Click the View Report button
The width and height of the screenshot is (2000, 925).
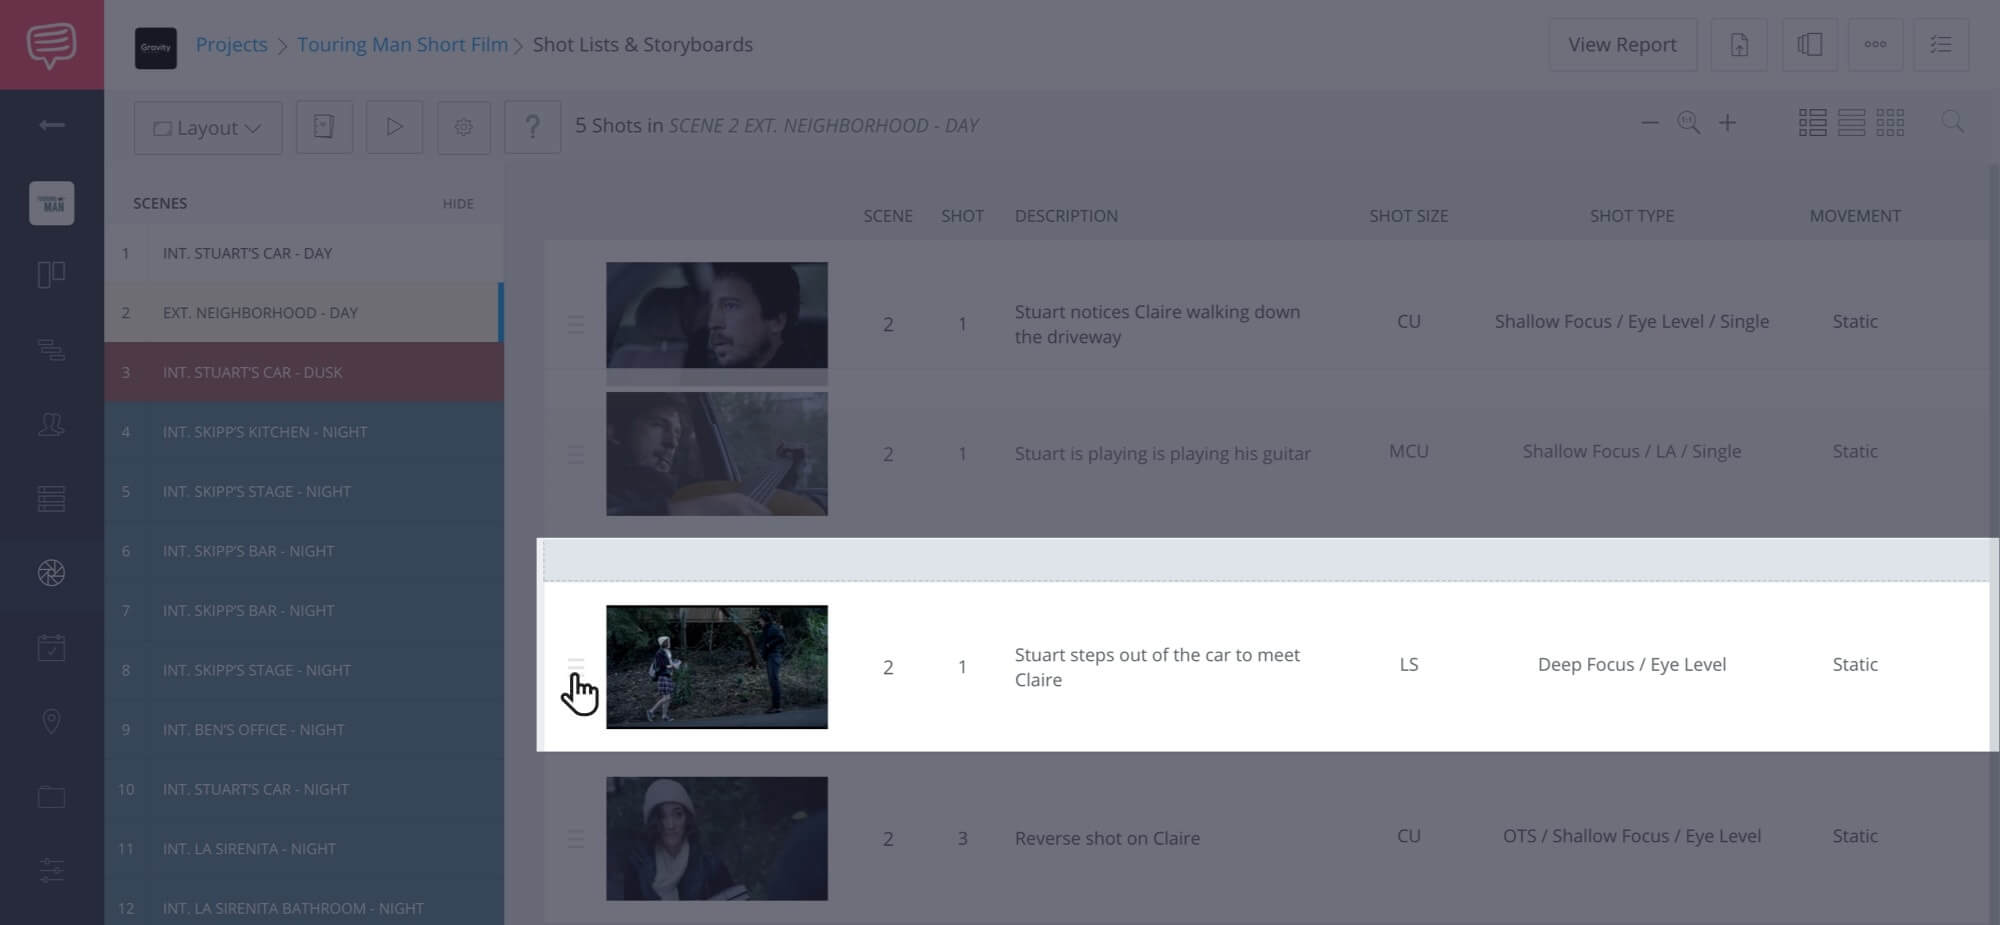[x=1622, y=45]
